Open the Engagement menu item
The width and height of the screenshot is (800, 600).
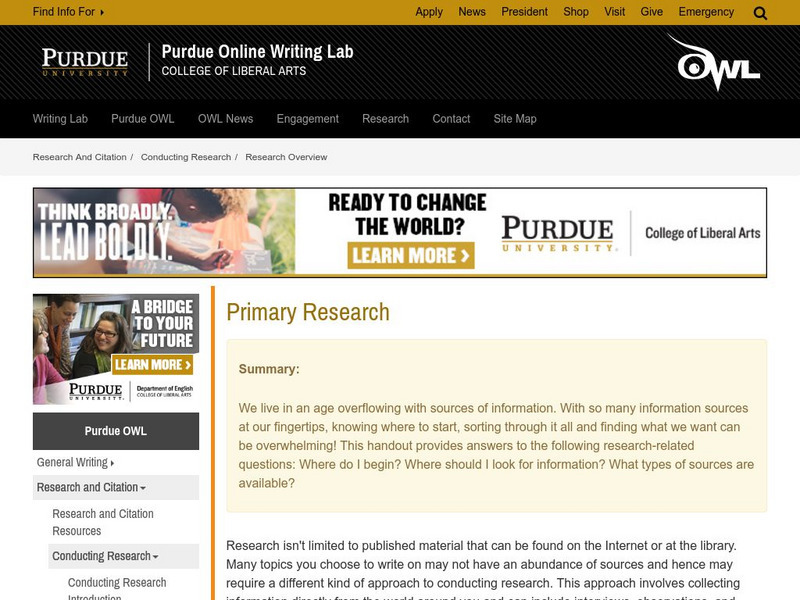coord(307,119)
